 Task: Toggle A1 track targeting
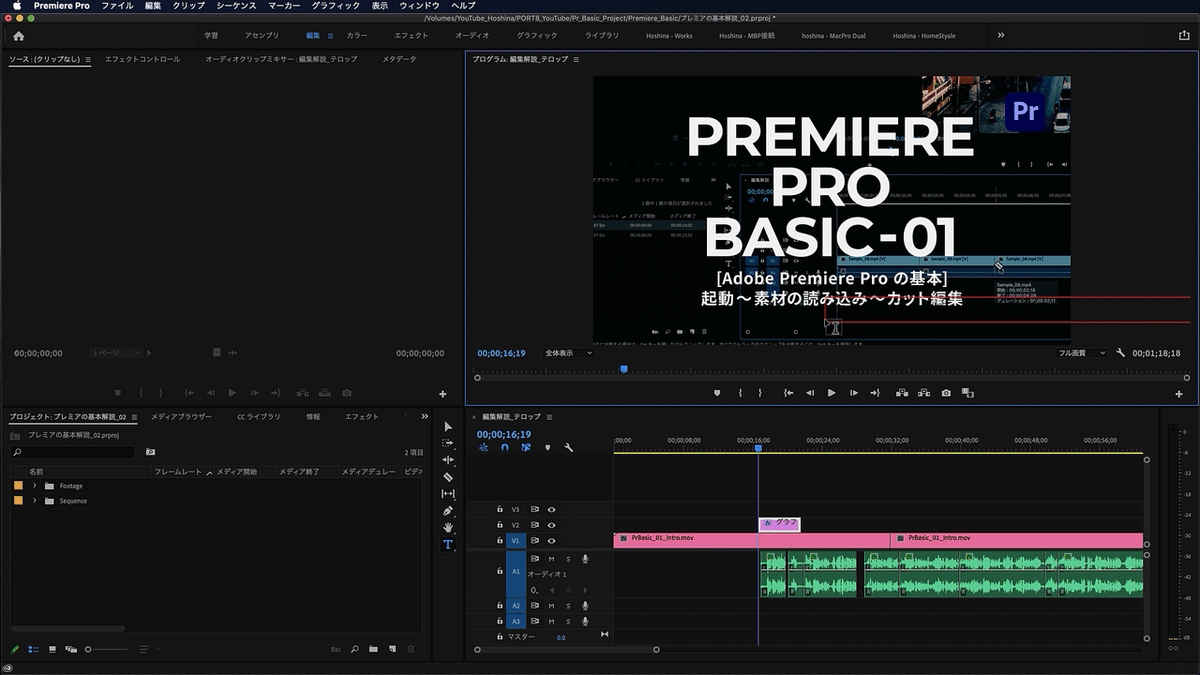pyautogui.click(x=516, y=572)
